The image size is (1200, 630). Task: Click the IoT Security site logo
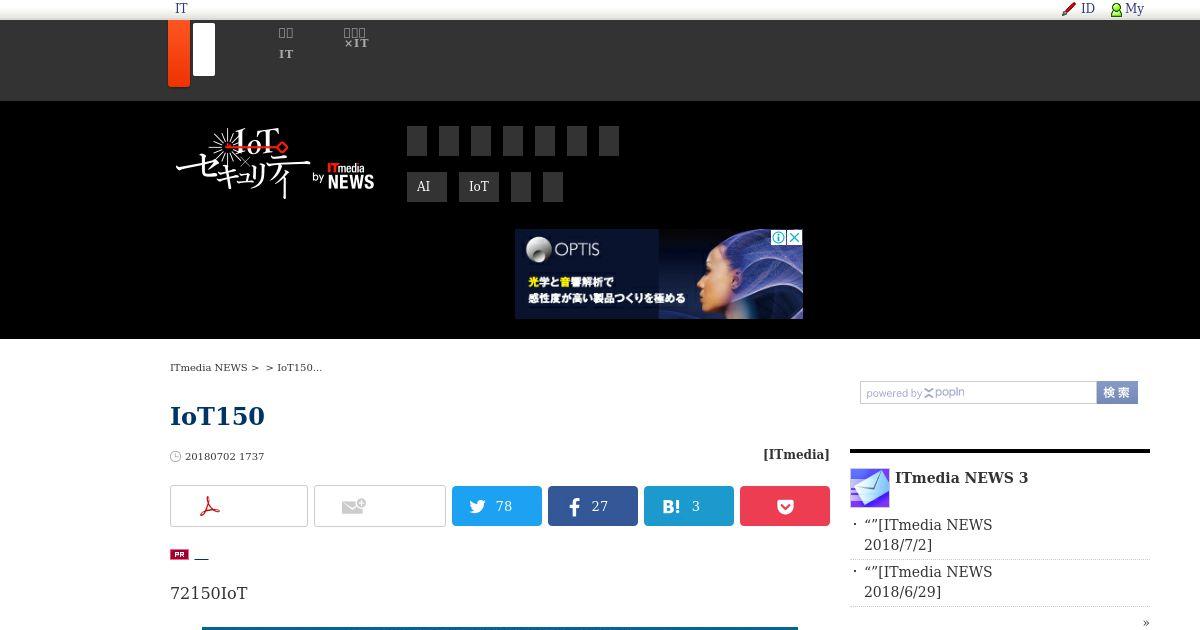point(243,163)
